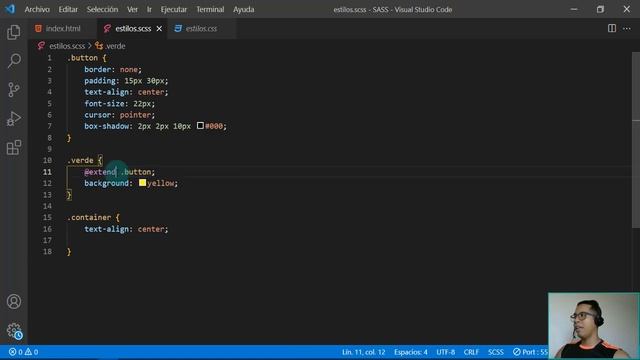Click line number 15 in the gutter
640x360 pixels.
(x=47, y=218)
